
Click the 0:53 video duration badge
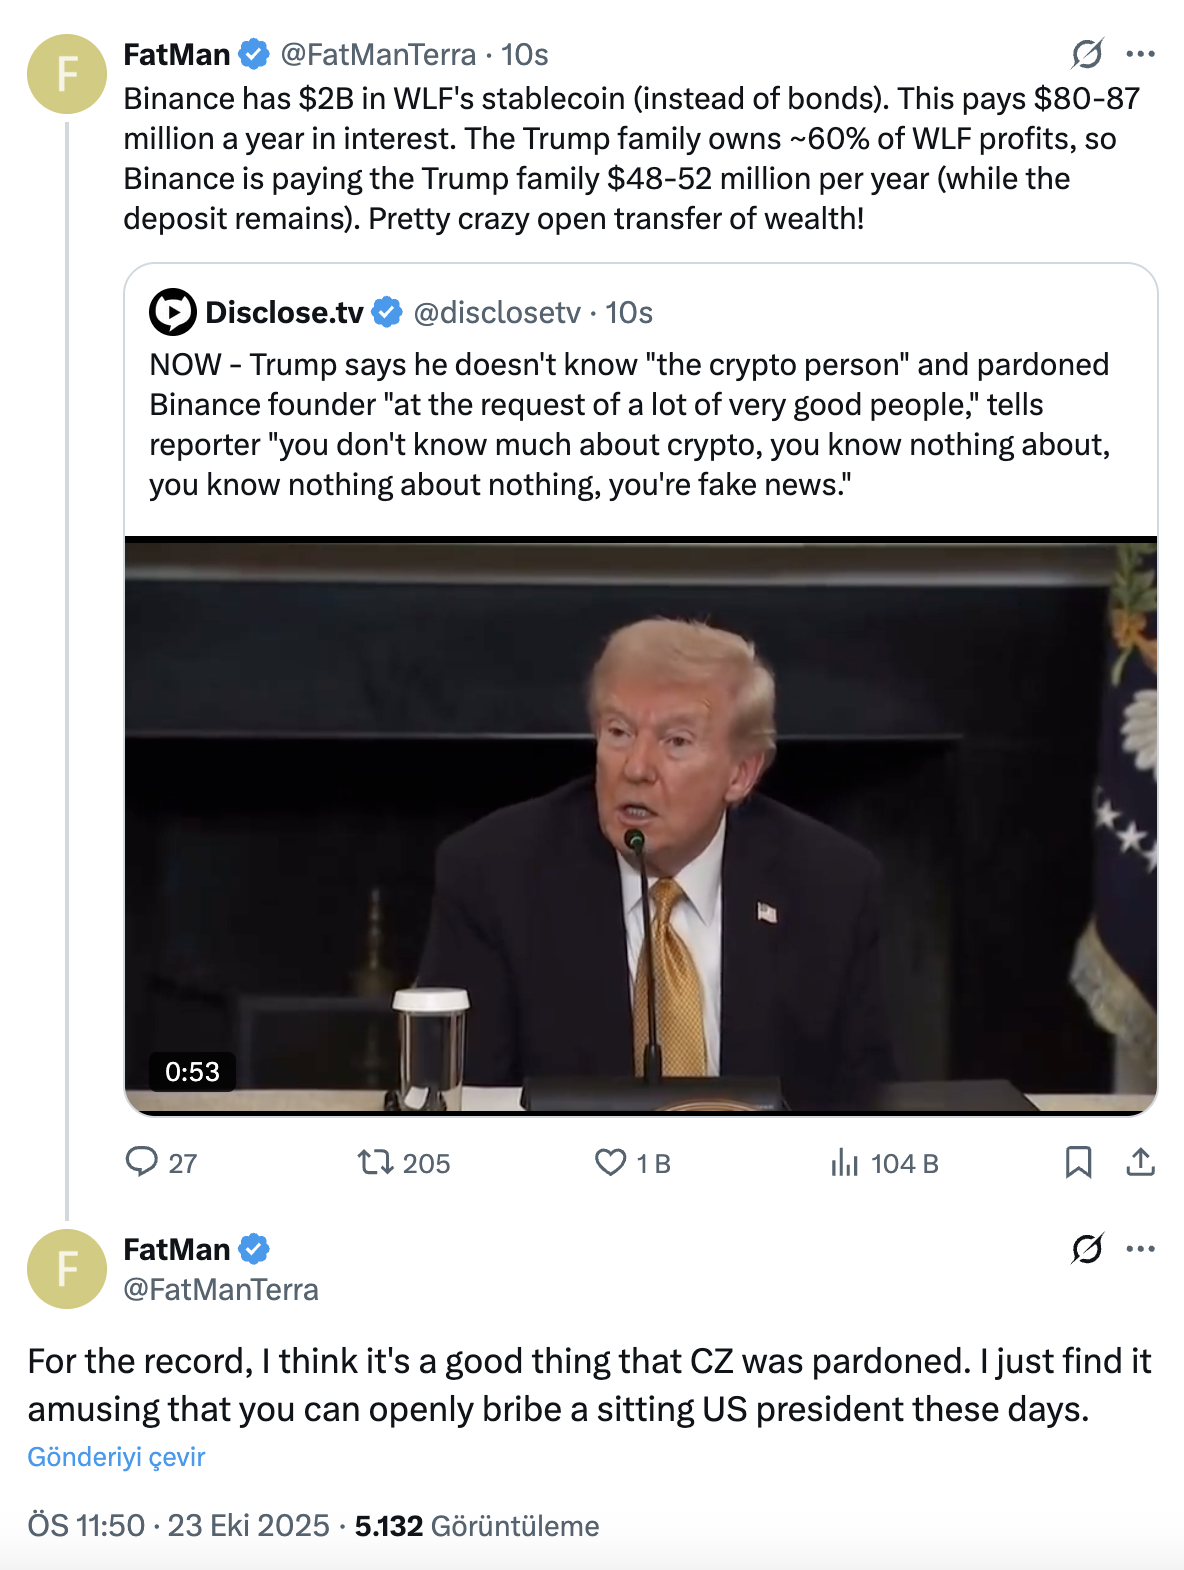(x=192, y=1072)
